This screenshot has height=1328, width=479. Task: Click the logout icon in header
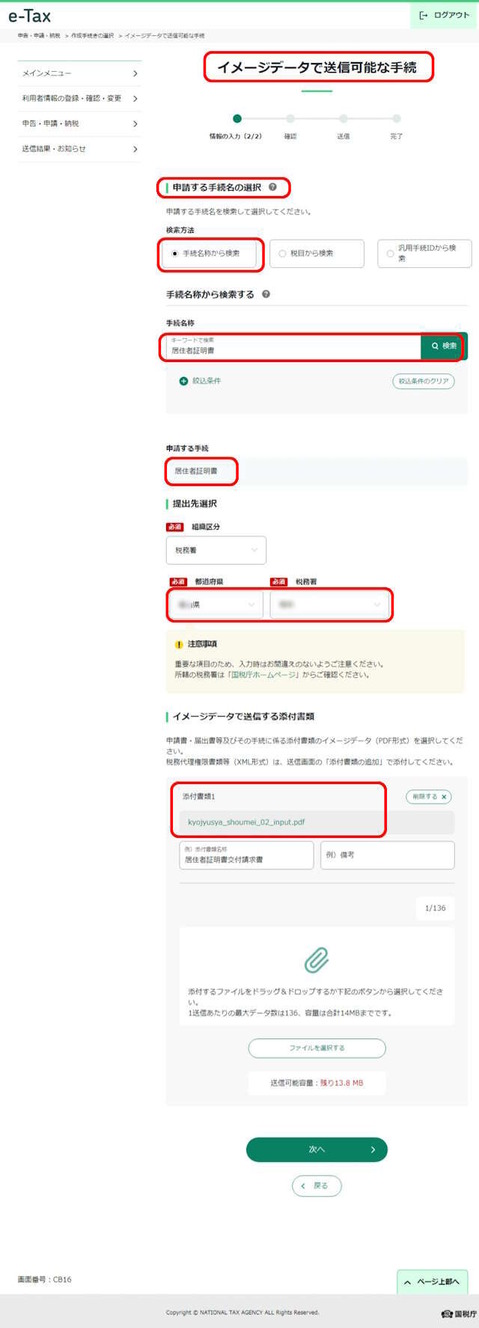[424, 15]
